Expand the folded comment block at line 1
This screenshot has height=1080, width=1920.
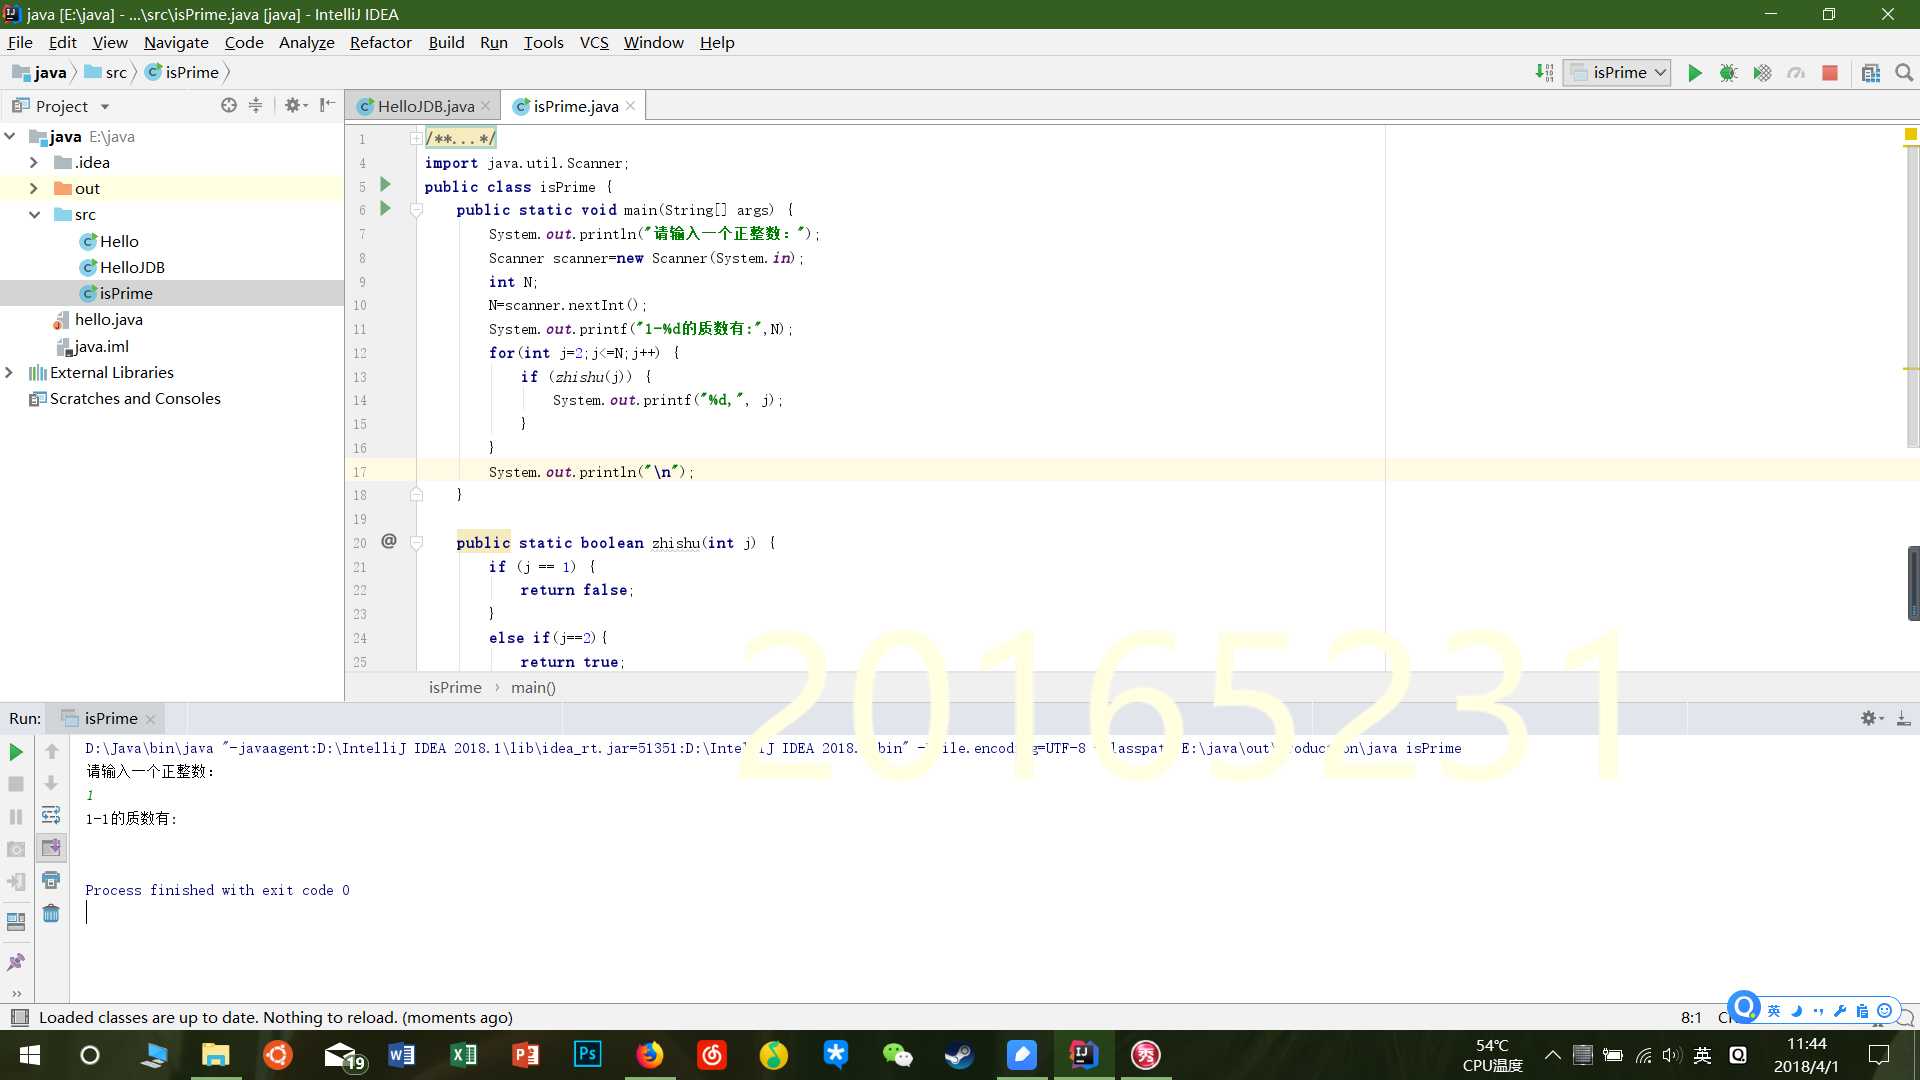point(416,139)
